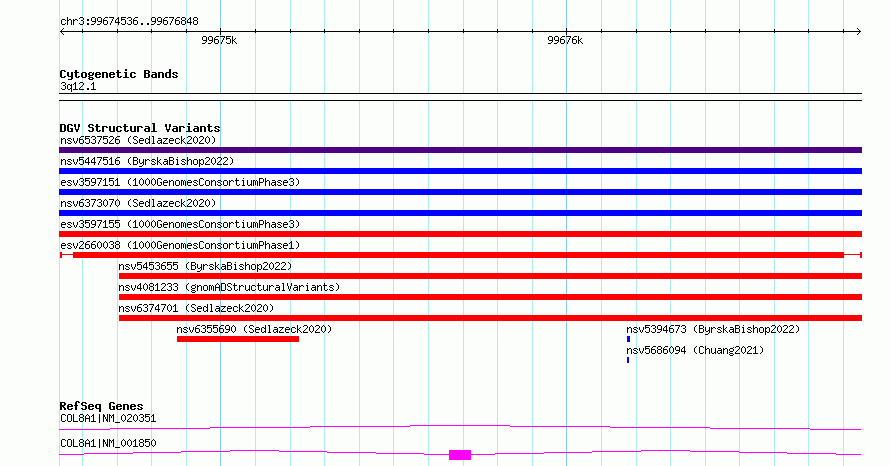
Task: Select the dark purple nsv6537526 variant bar
Action: point(460,150)
